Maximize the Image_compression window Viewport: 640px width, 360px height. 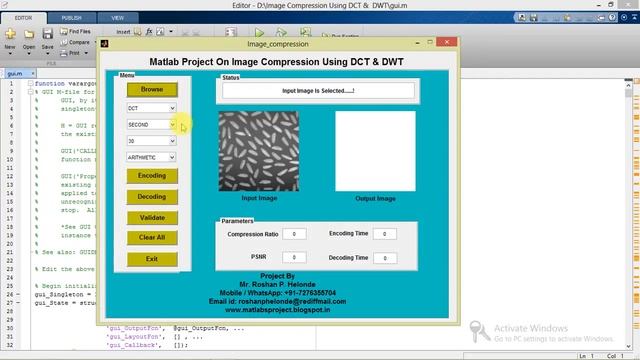click(x=430, y=42)
